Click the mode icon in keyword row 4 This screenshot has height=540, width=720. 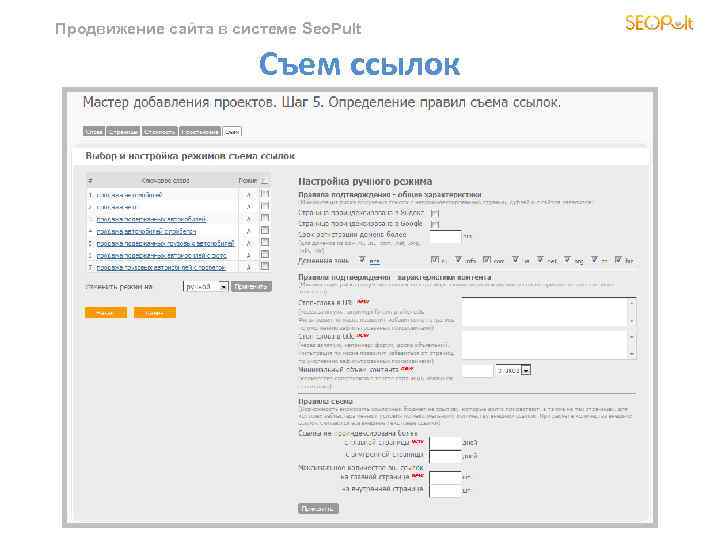tap(249, 231)
